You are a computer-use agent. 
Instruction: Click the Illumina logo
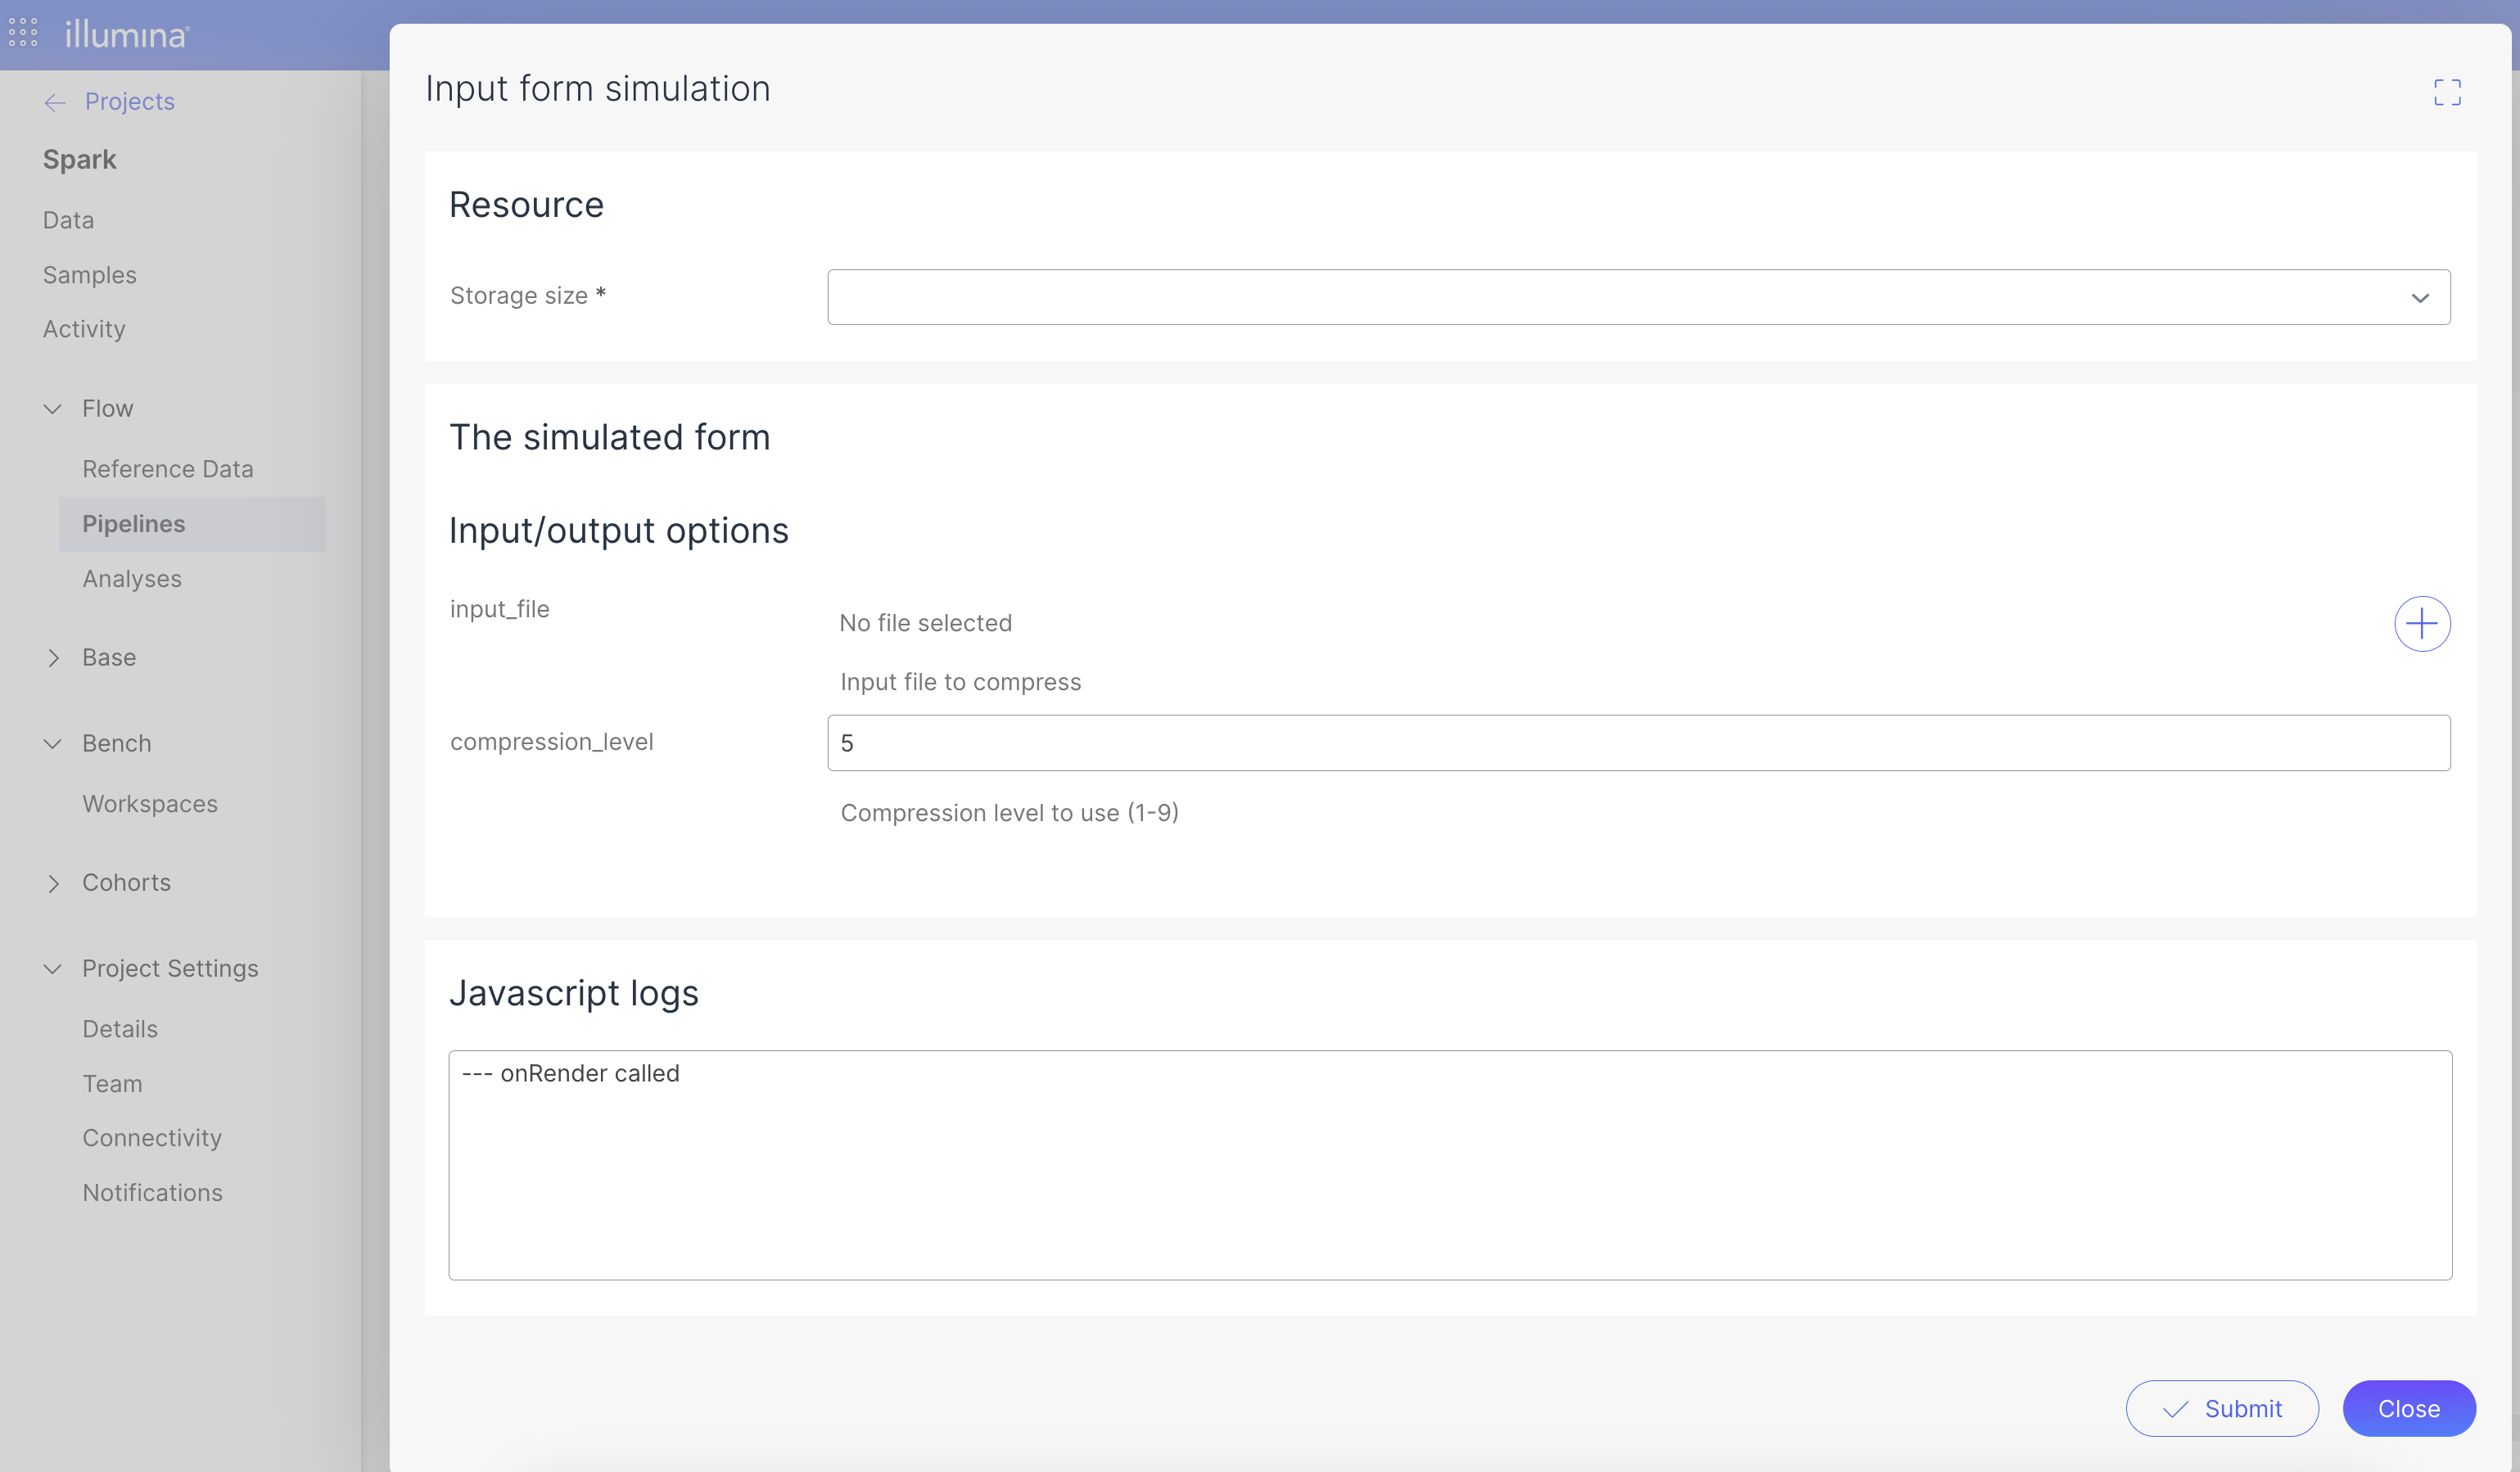tap(126, 35)
